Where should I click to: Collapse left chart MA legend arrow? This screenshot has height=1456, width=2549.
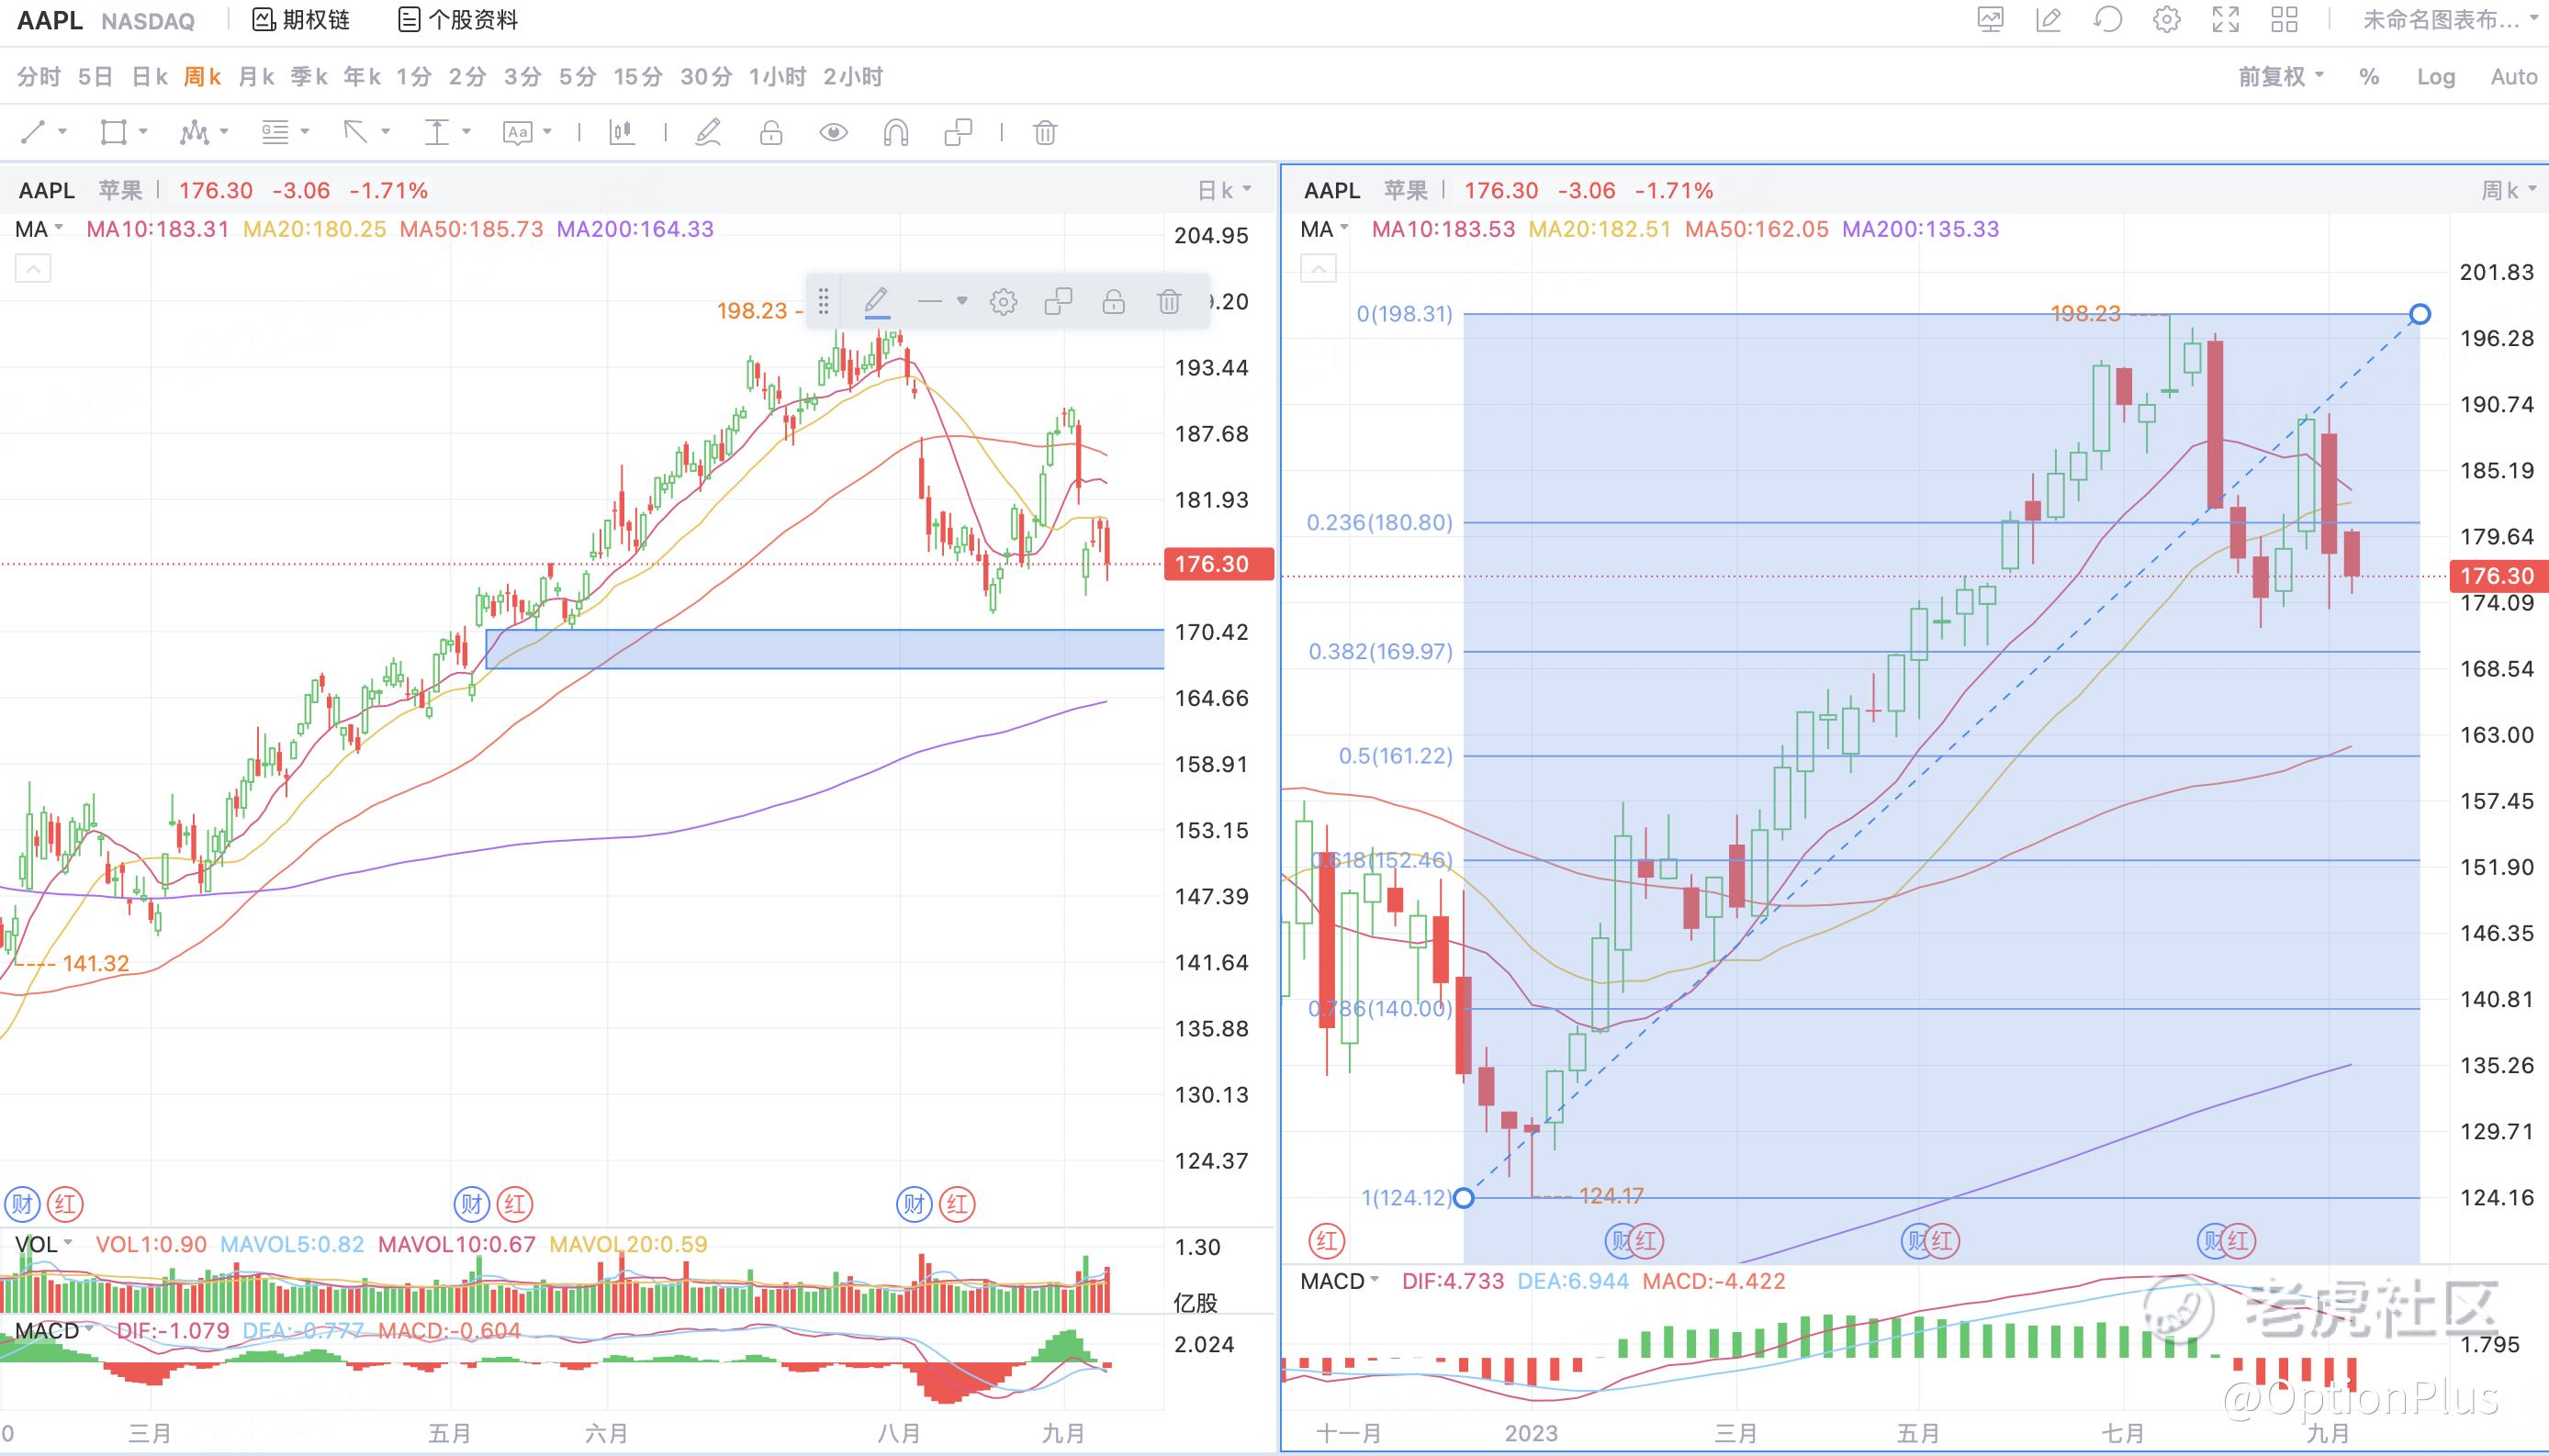(33, 269)
